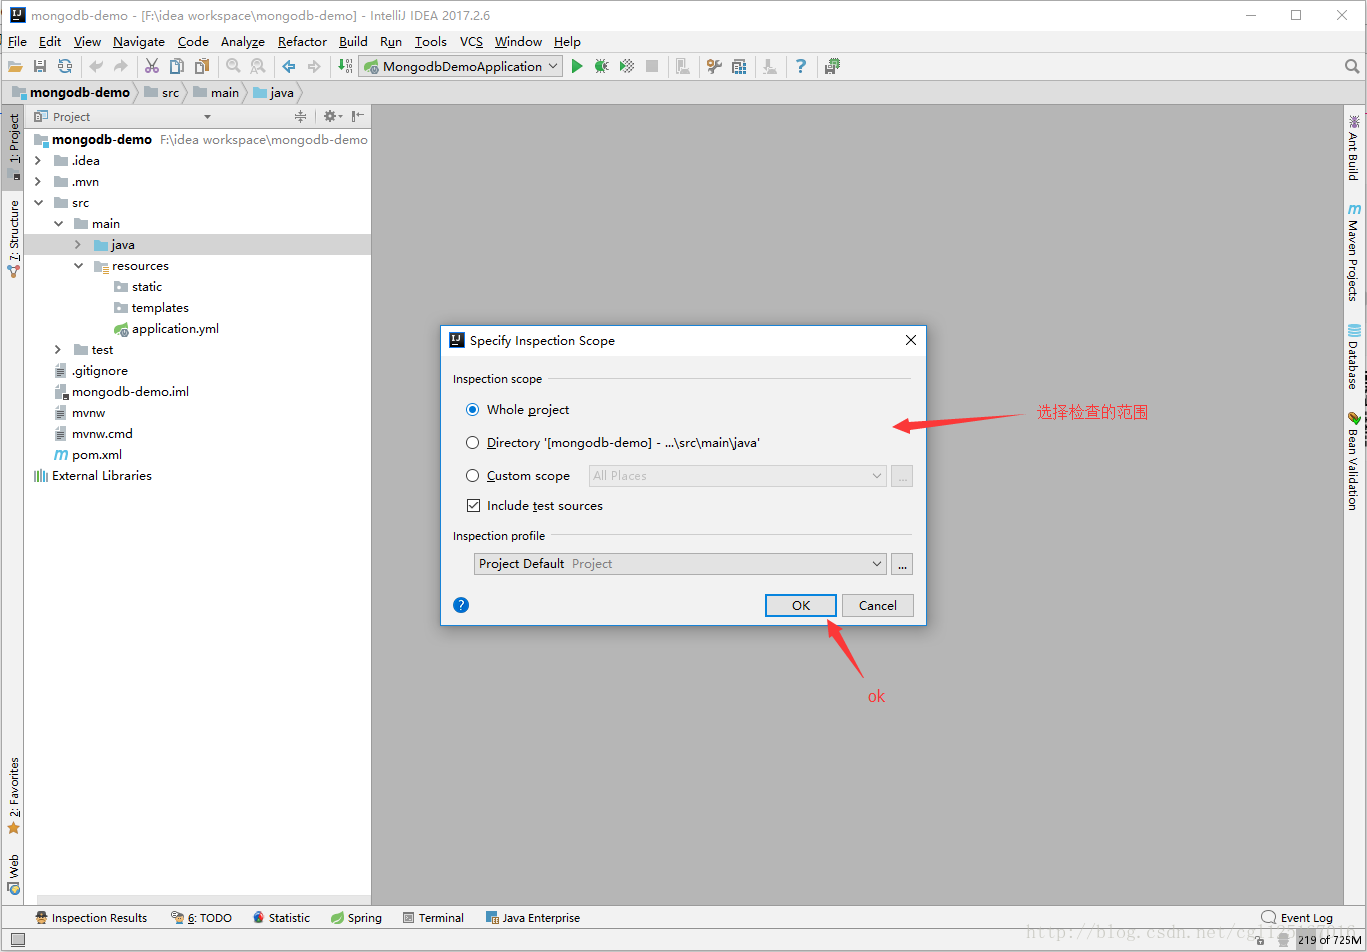Open Project Structure toolbar icon

(x=739, y=67)
